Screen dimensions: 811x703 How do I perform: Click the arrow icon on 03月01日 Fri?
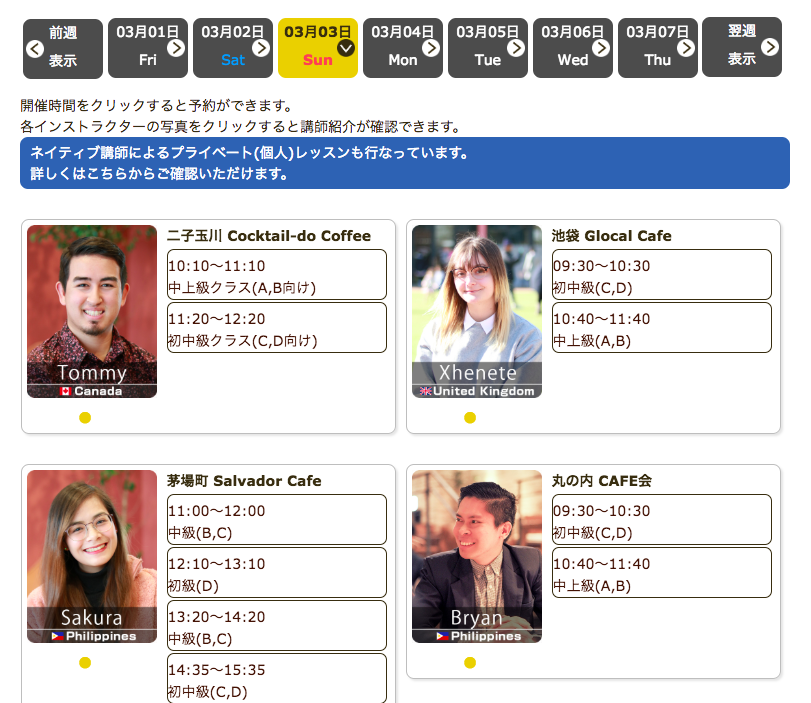click(176, 47)
